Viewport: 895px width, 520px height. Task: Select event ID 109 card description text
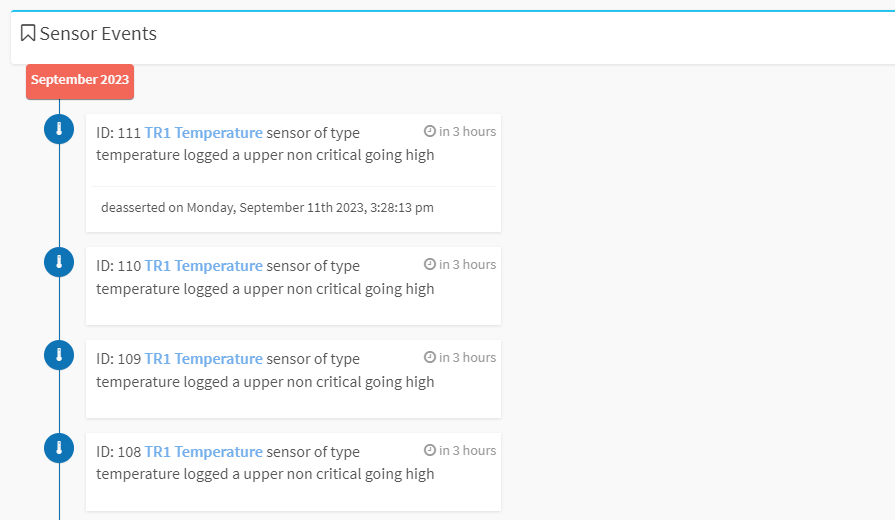(265, 370)
